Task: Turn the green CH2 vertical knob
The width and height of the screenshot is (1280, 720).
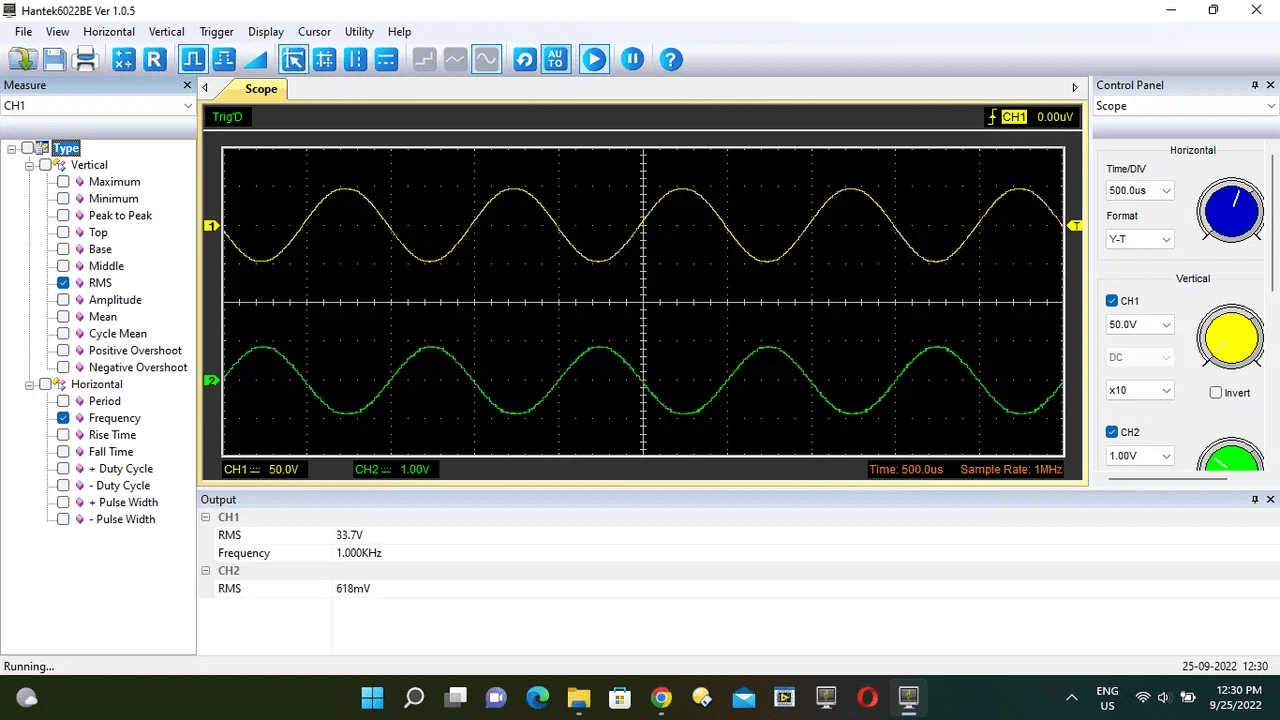Action: pyautogui.click(x=1230, y=455)
